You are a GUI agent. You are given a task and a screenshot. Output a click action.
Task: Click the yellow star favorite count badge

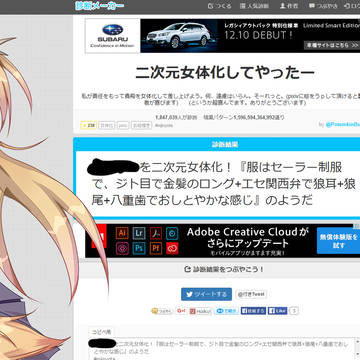click(x=89, y=126)
